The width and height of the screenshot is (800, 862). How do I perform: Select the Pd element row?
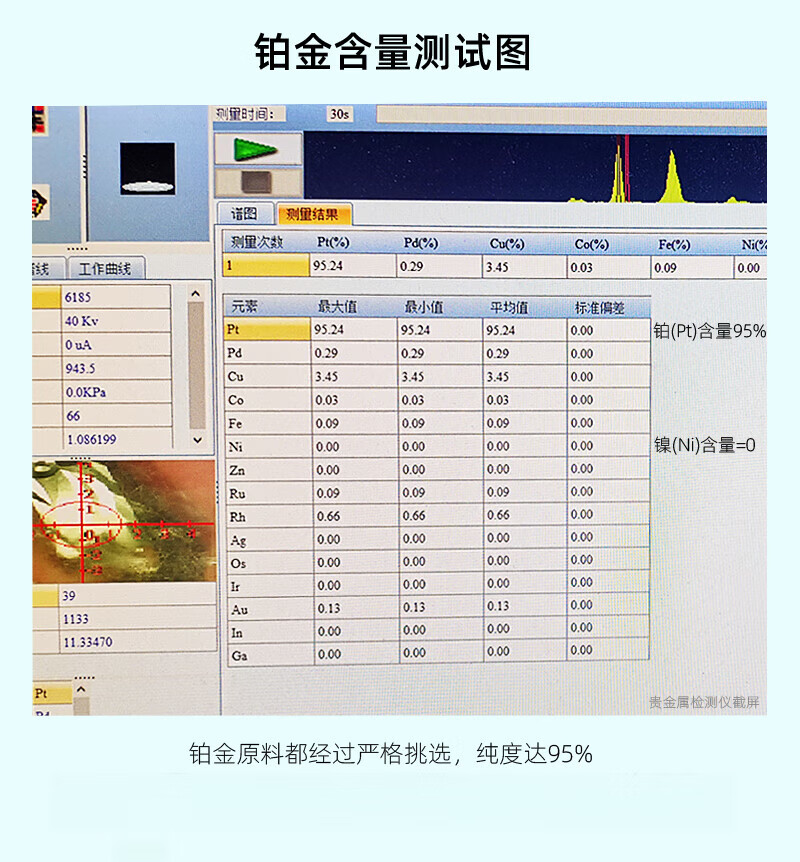(x=437, y=353)
